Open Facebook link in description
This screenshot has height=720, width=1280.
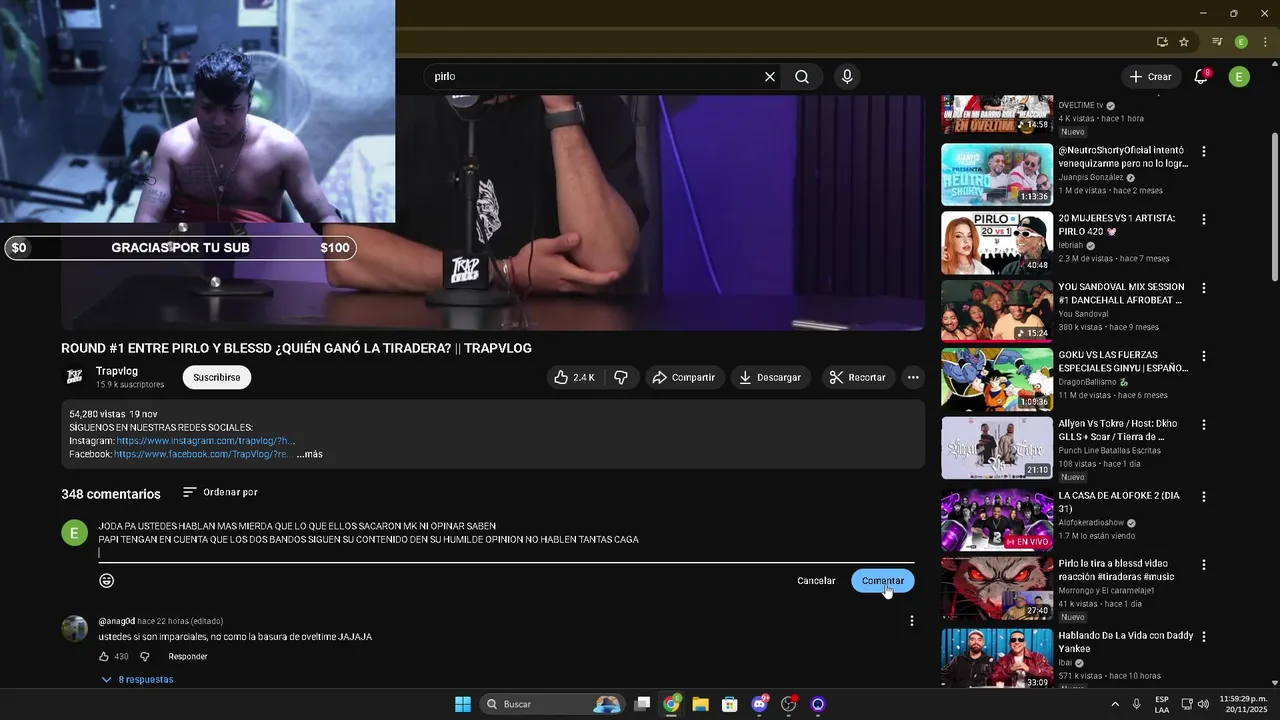pos(203,455)
